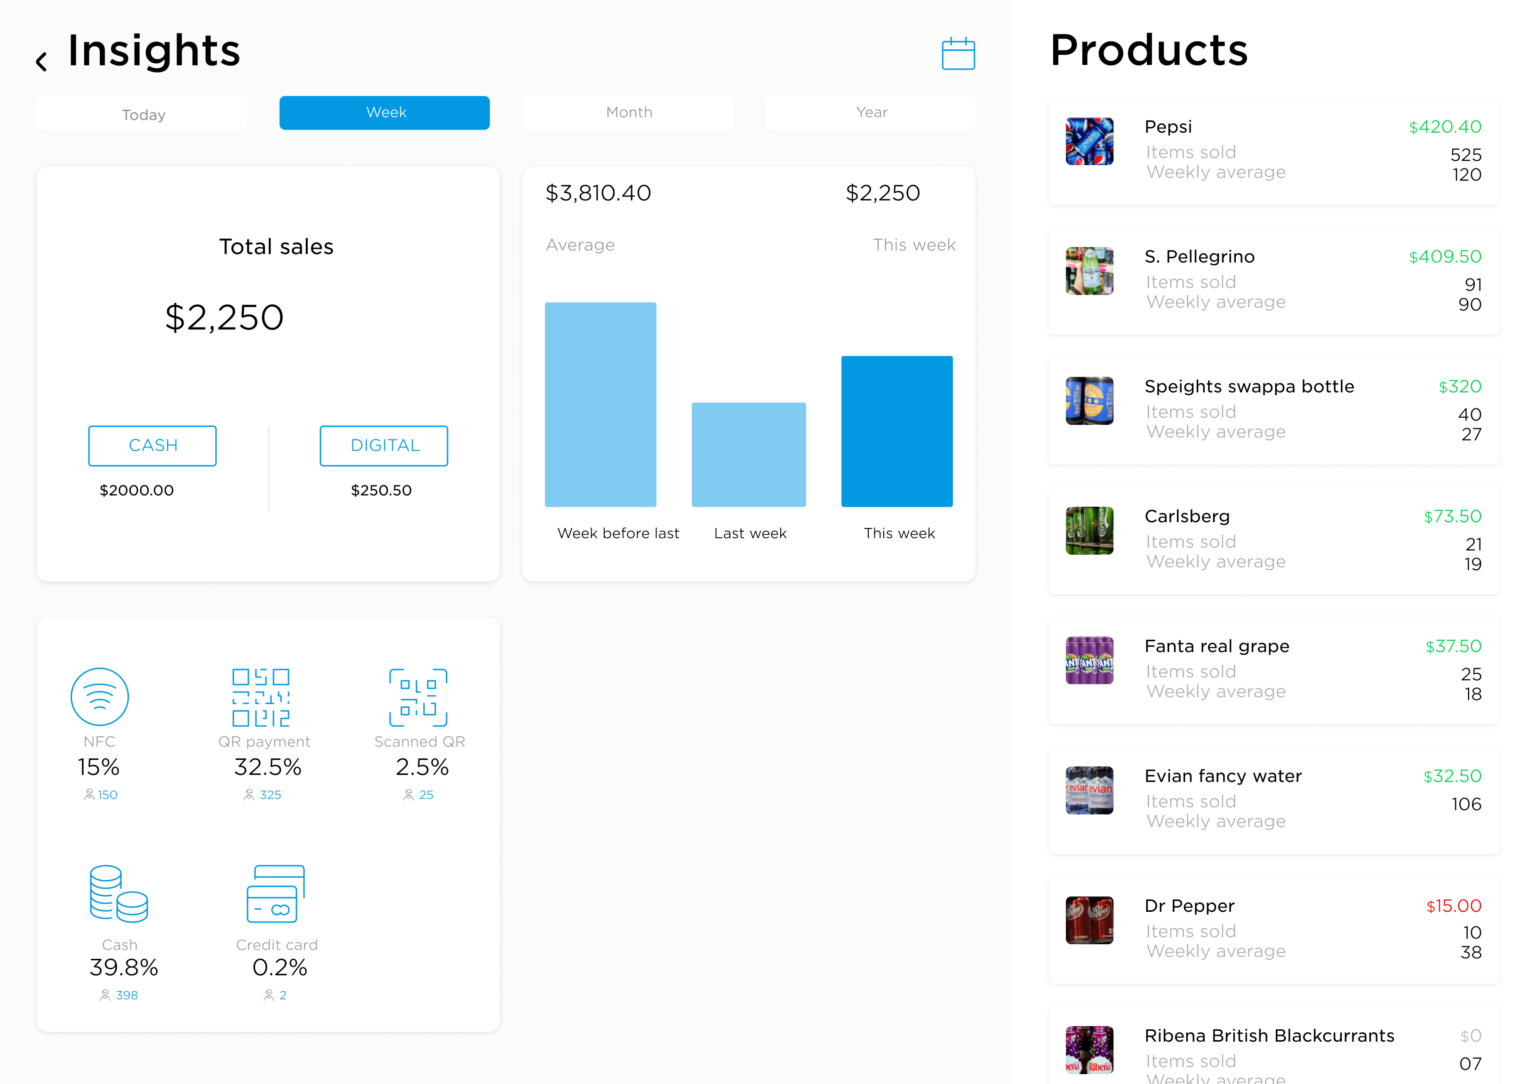Expand the Dr Pepper product details
Screen dimensions: 1536x1084
[1272, 928]
